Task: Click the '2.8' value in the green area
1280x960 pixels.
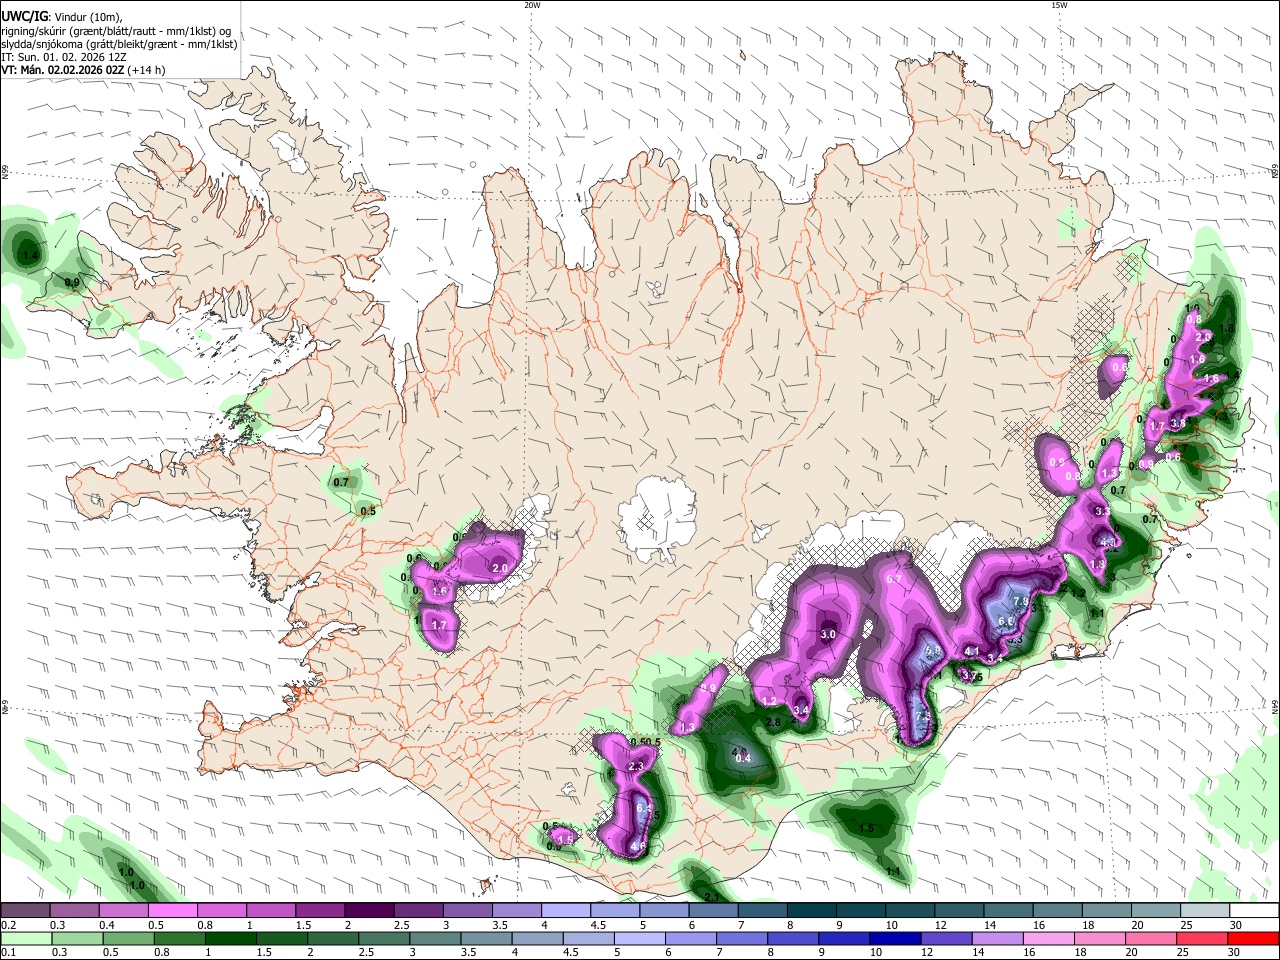Action: click(x=772, y=722)
